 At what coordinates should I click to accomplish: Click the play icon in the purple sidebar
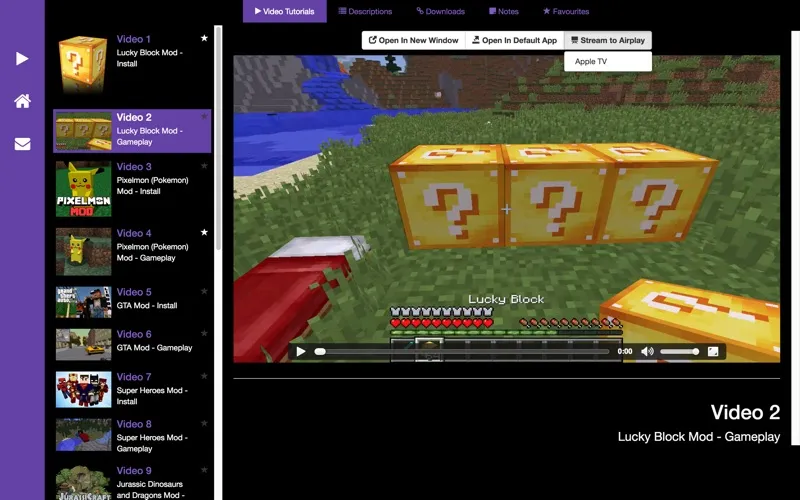(21, 59)
